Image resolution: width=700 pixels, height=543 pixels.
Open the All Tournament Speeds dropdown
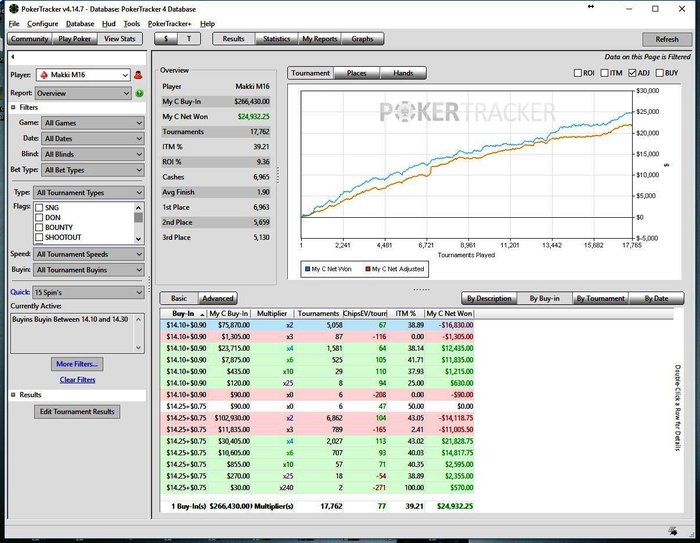point(89,254)
